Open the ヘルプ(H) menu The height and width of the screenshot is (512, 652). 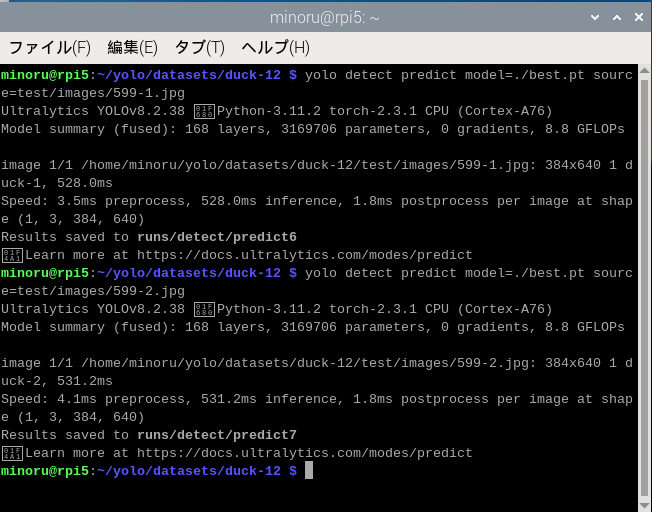[x=276, y=48]
